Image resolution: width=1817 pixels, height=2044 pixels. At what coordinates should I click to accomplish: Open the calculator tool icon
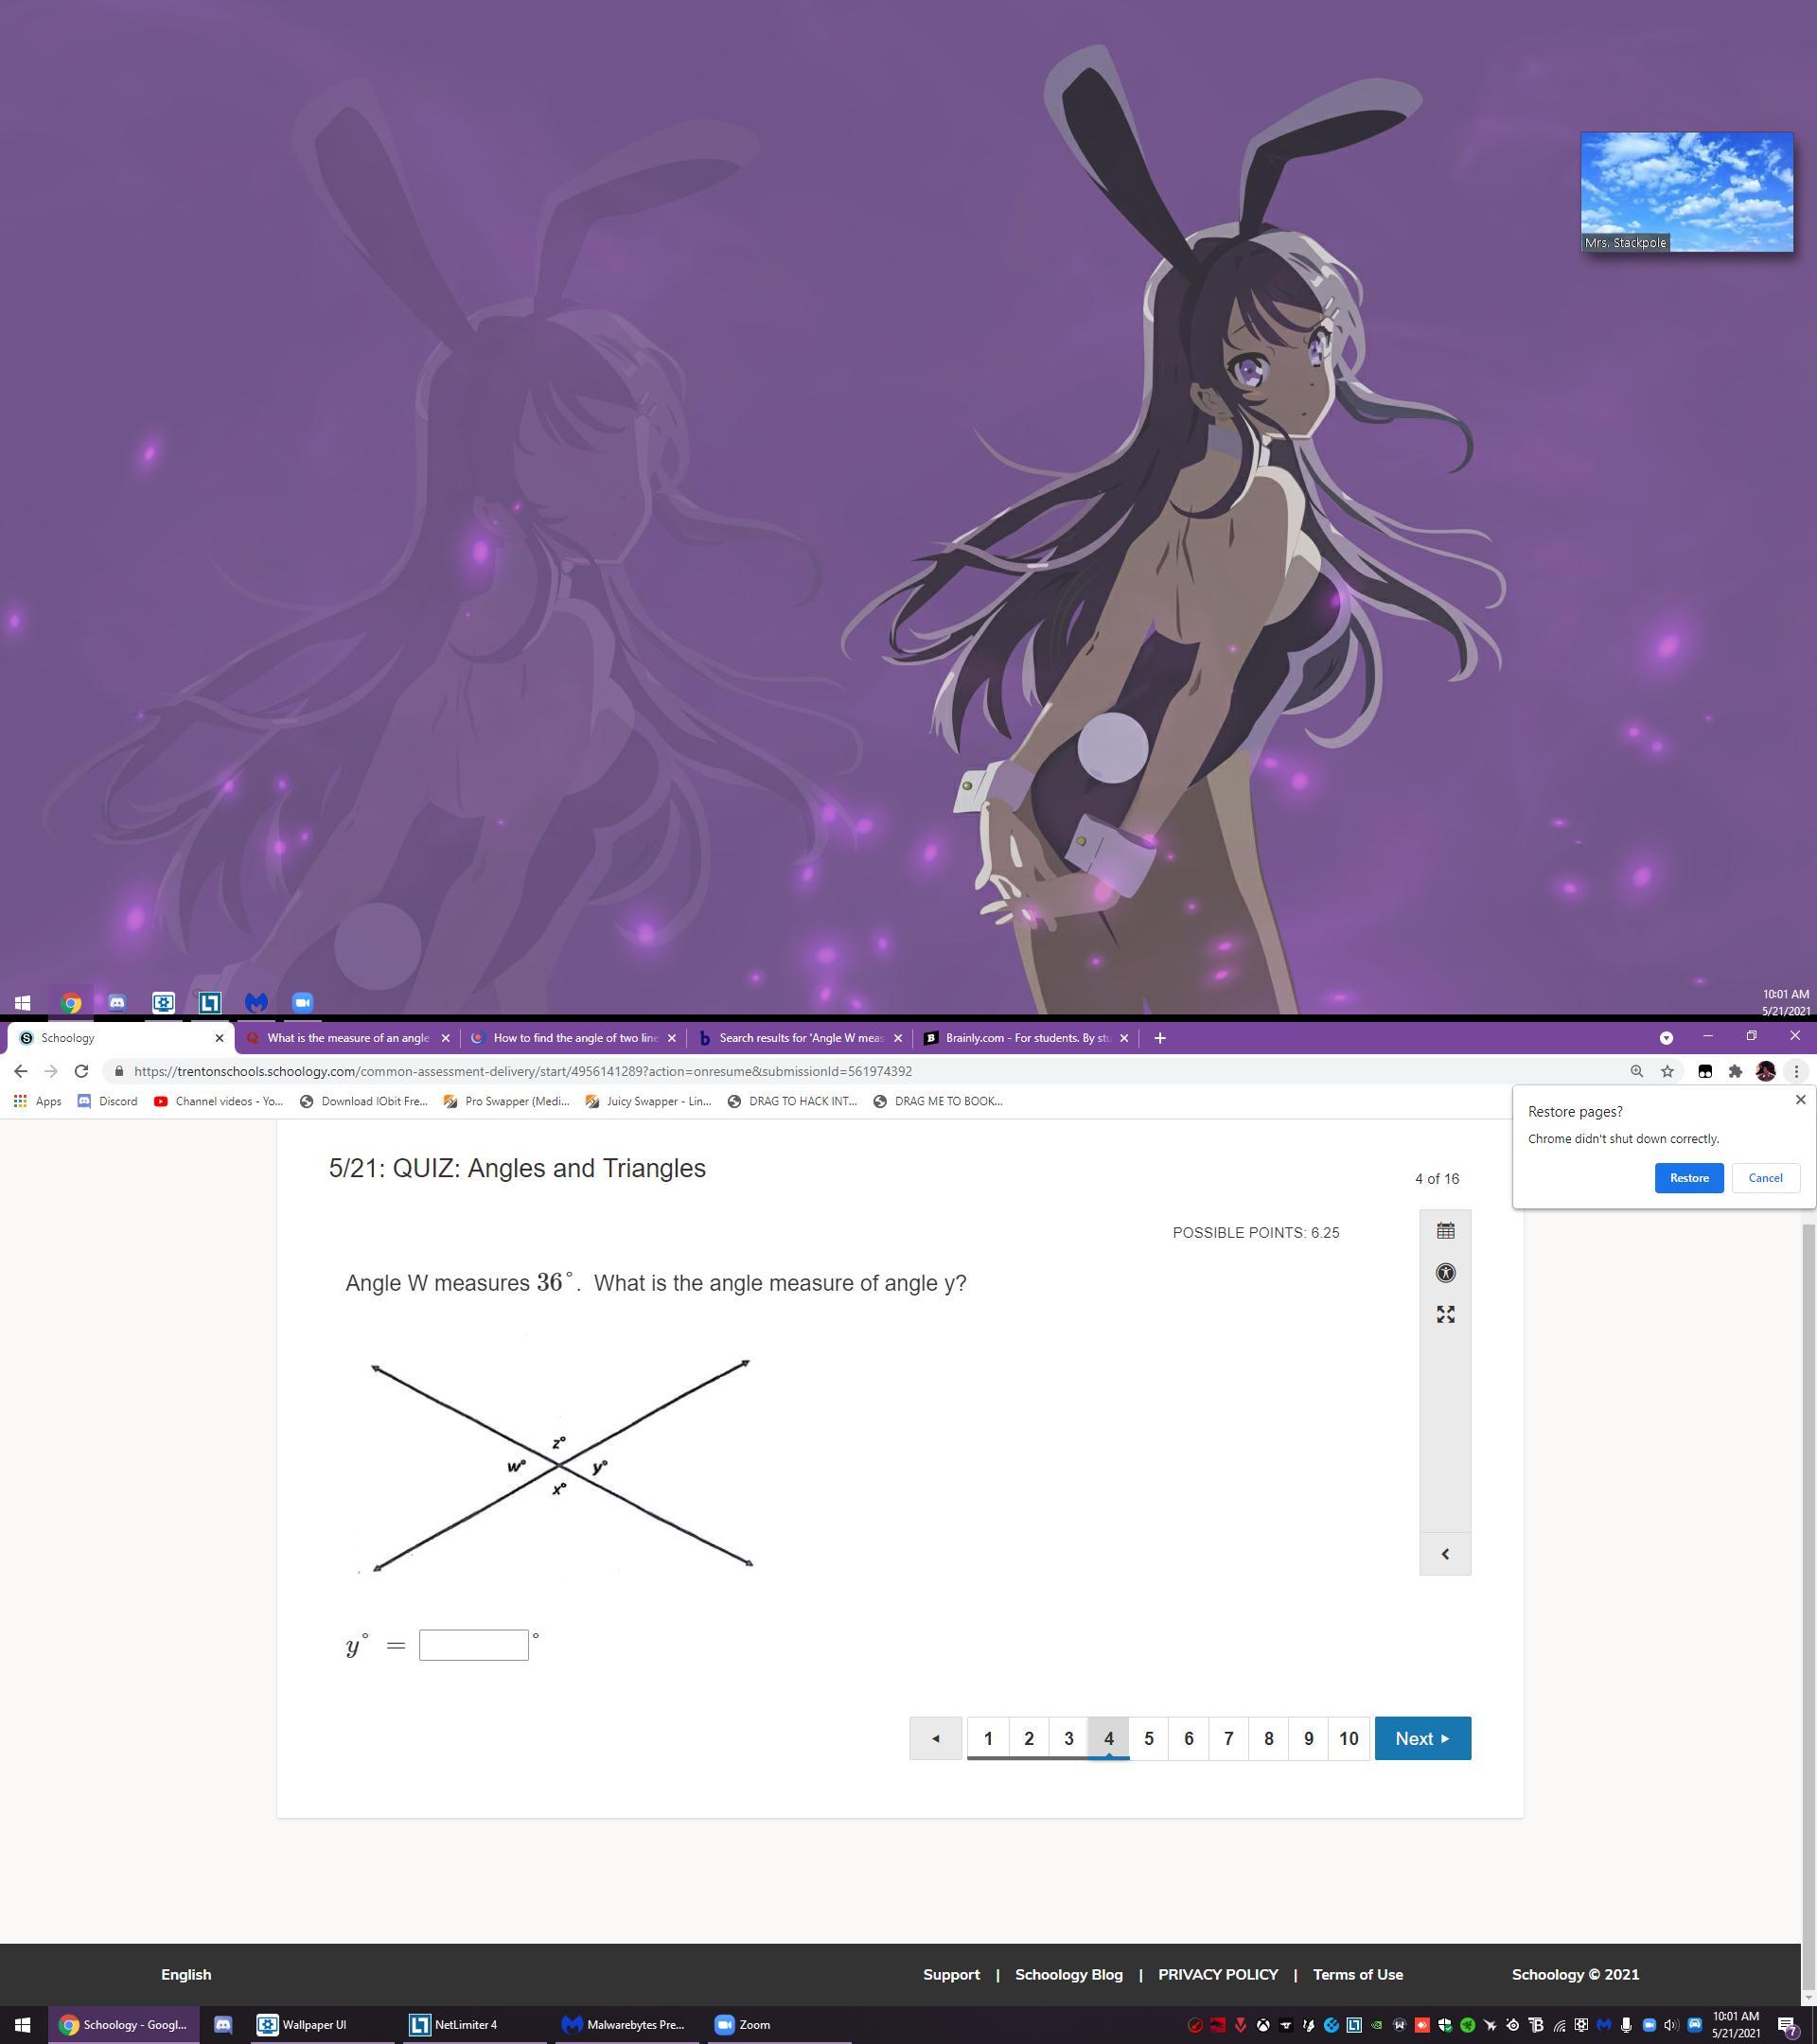1445,1231
